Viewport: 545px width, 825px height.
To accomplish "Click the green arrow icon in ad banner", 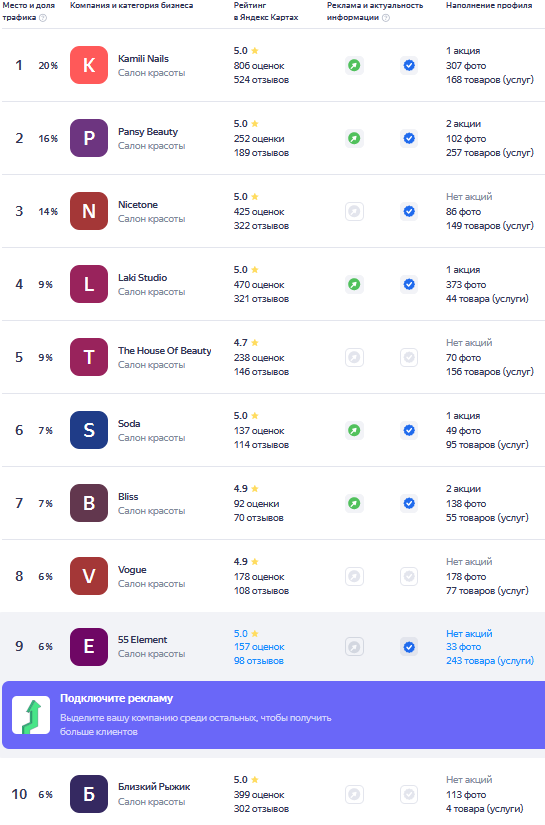I will pos(31,716).
